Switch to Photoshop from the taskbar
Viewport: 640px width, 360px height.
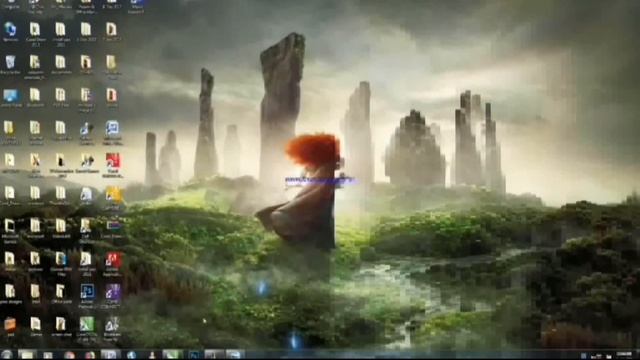pyautogui.click(x=194, y=355)
